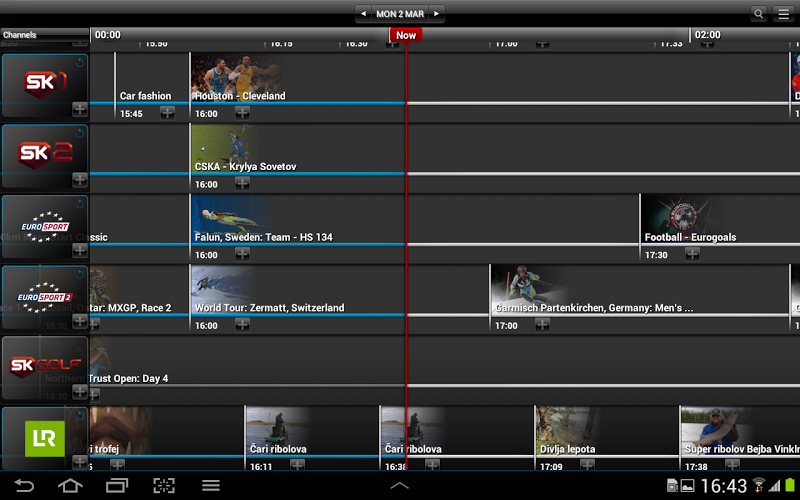Add Football - Eurogoals 17:30 plus
Viewport: 800px width, 500px height.
692,254
